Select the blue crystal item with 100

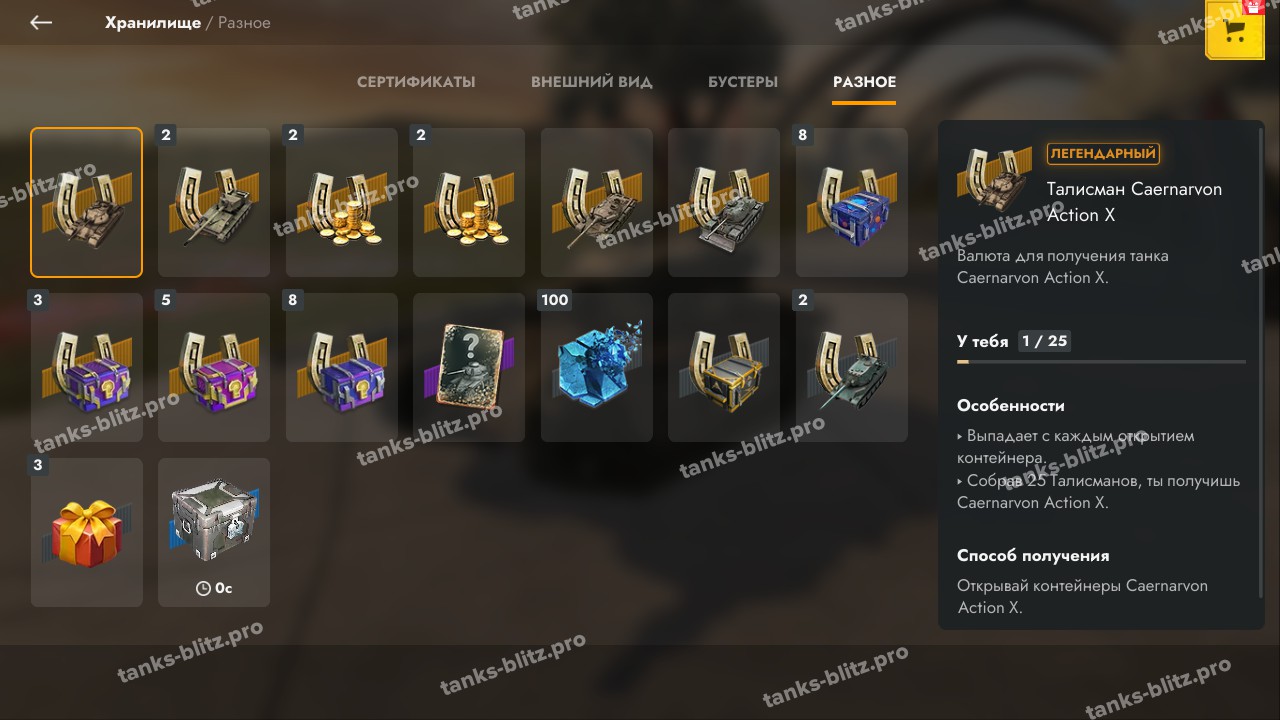597,367
